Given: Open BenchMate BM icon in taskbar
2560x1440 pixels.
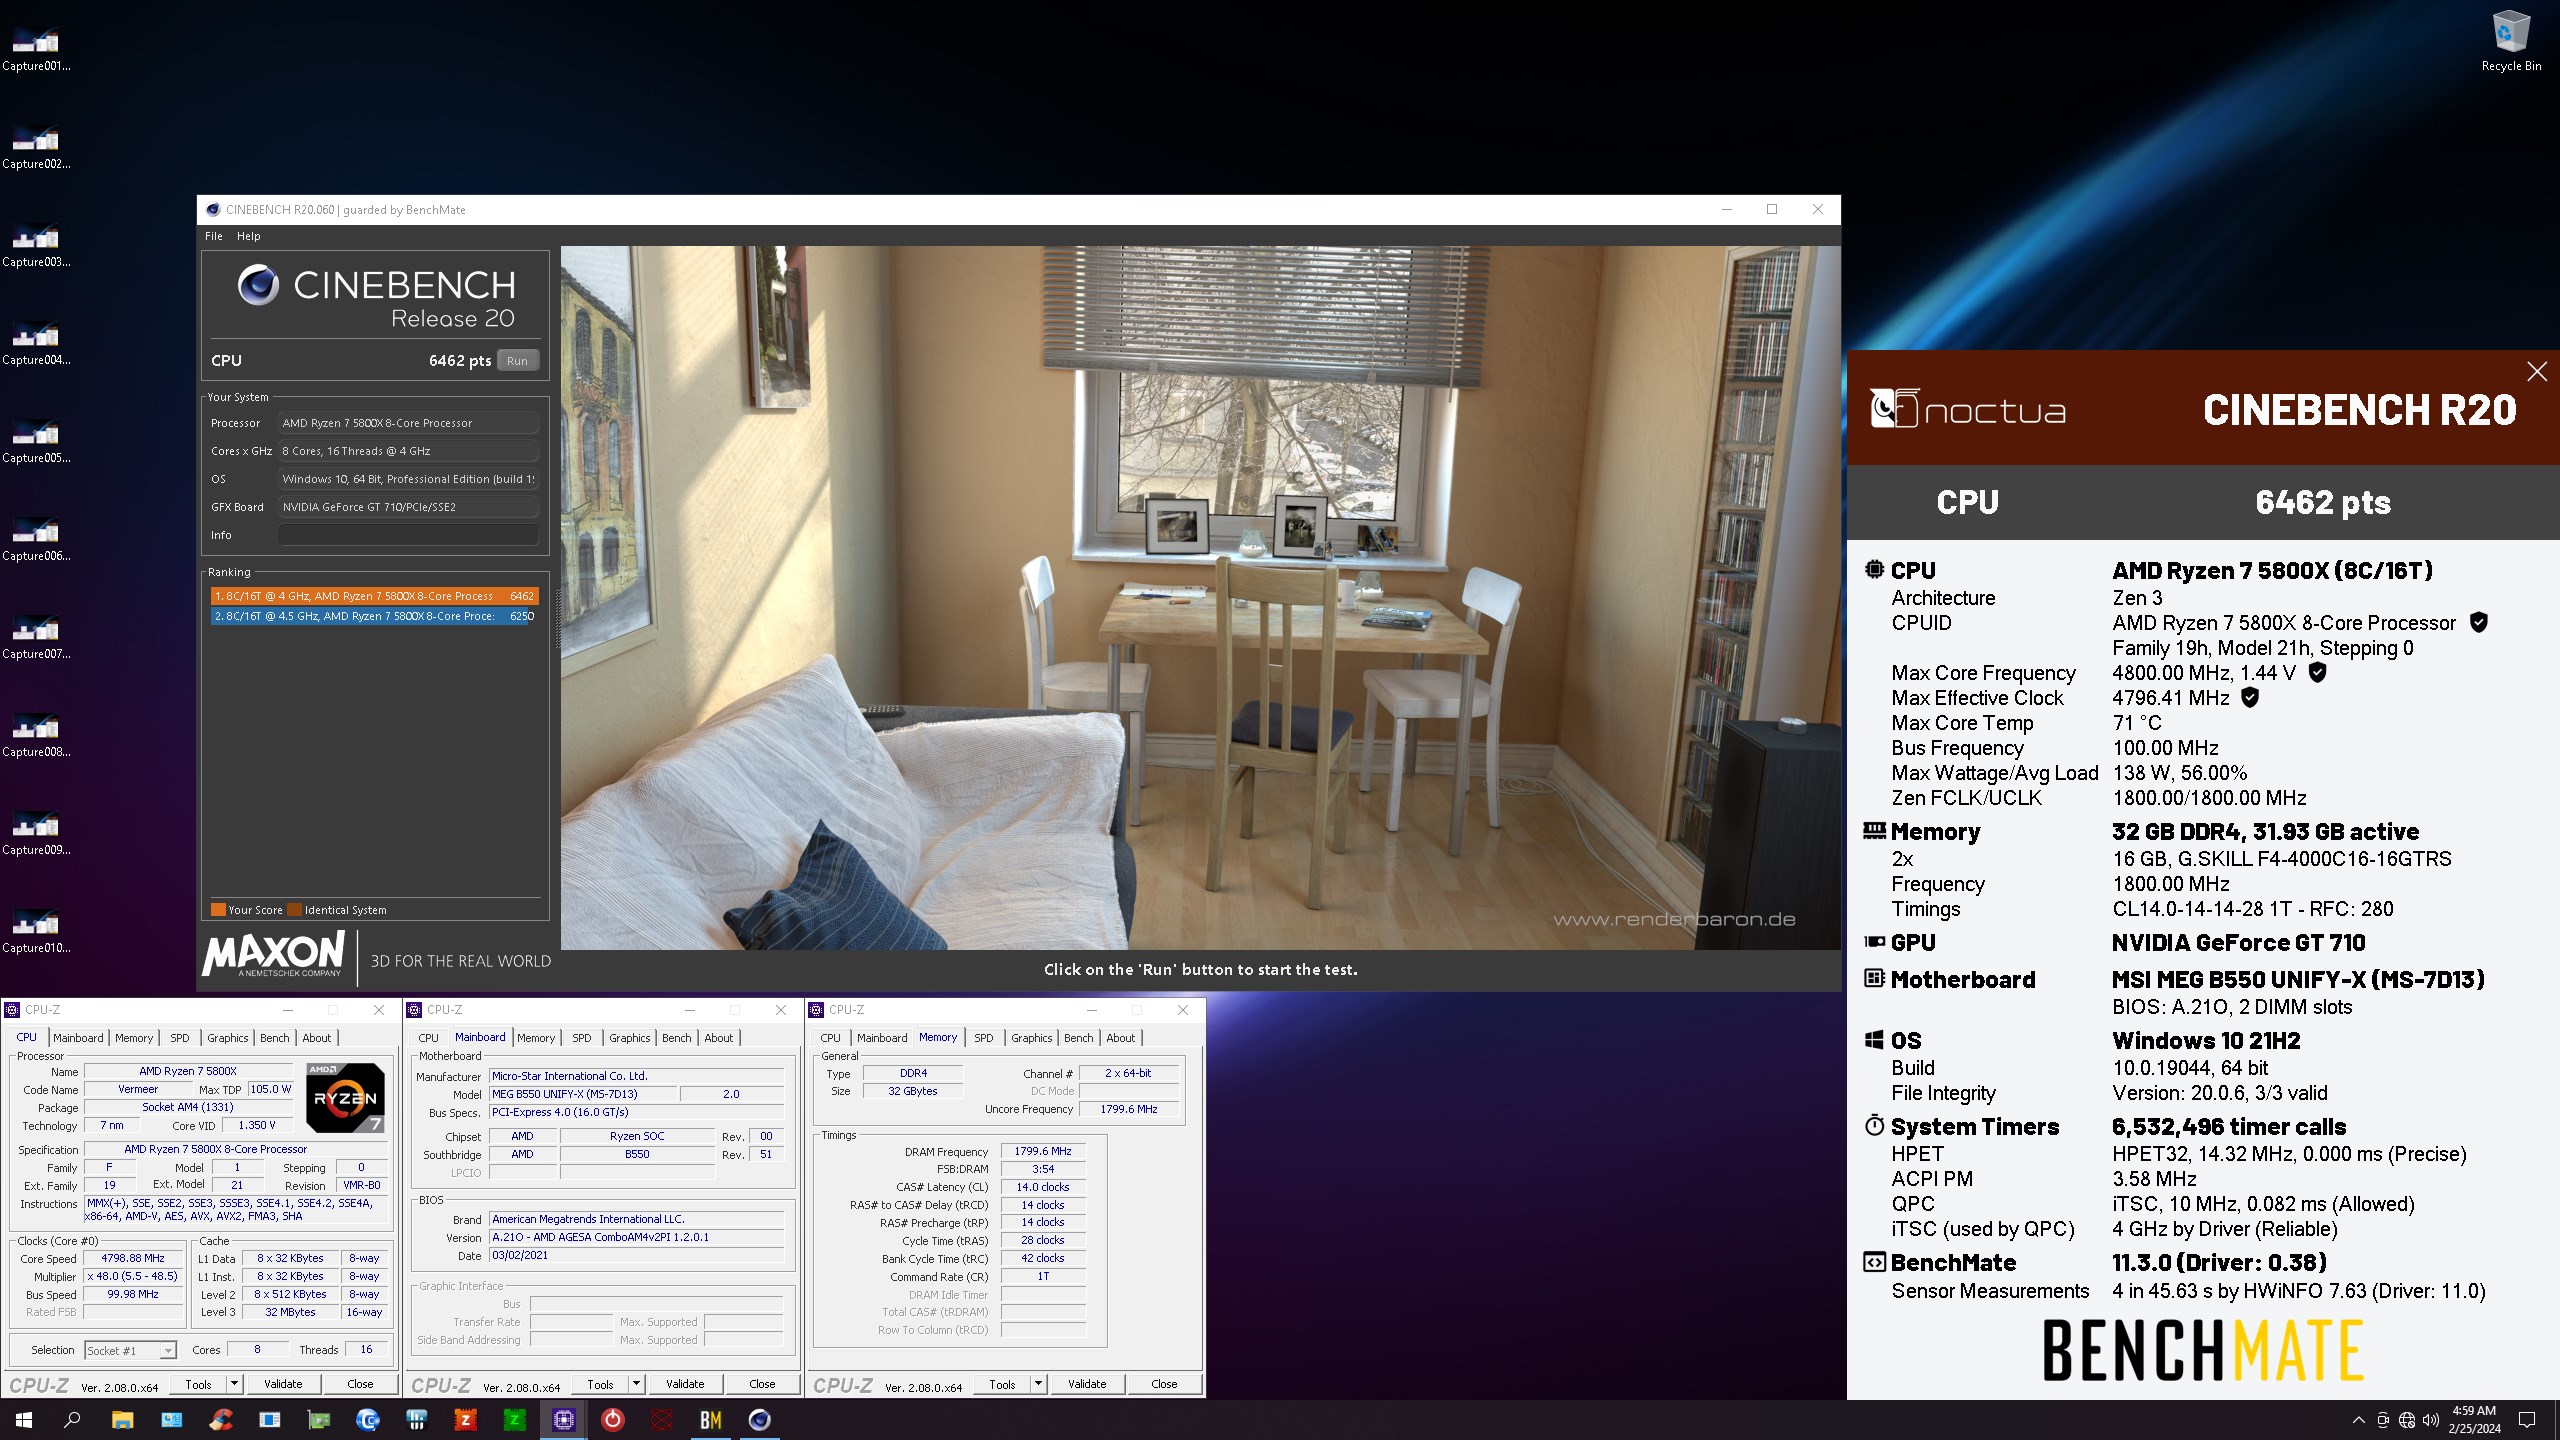Looking at the screenshot, I should (x=710, y=1420).
